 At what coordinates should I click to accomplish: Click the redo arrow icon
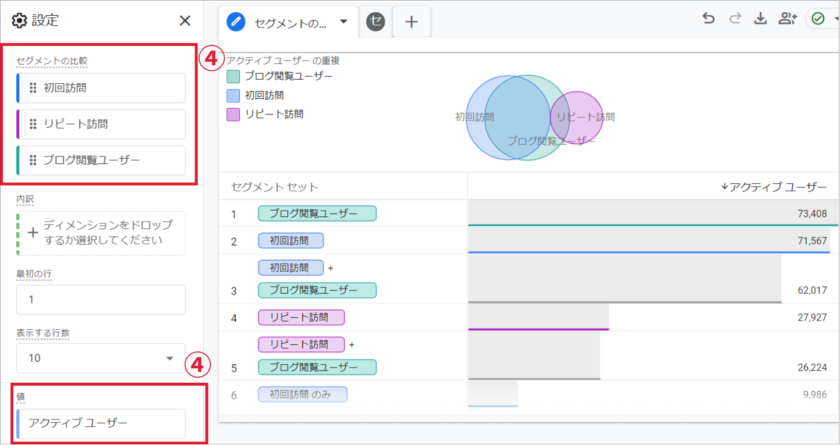point(734,19)
